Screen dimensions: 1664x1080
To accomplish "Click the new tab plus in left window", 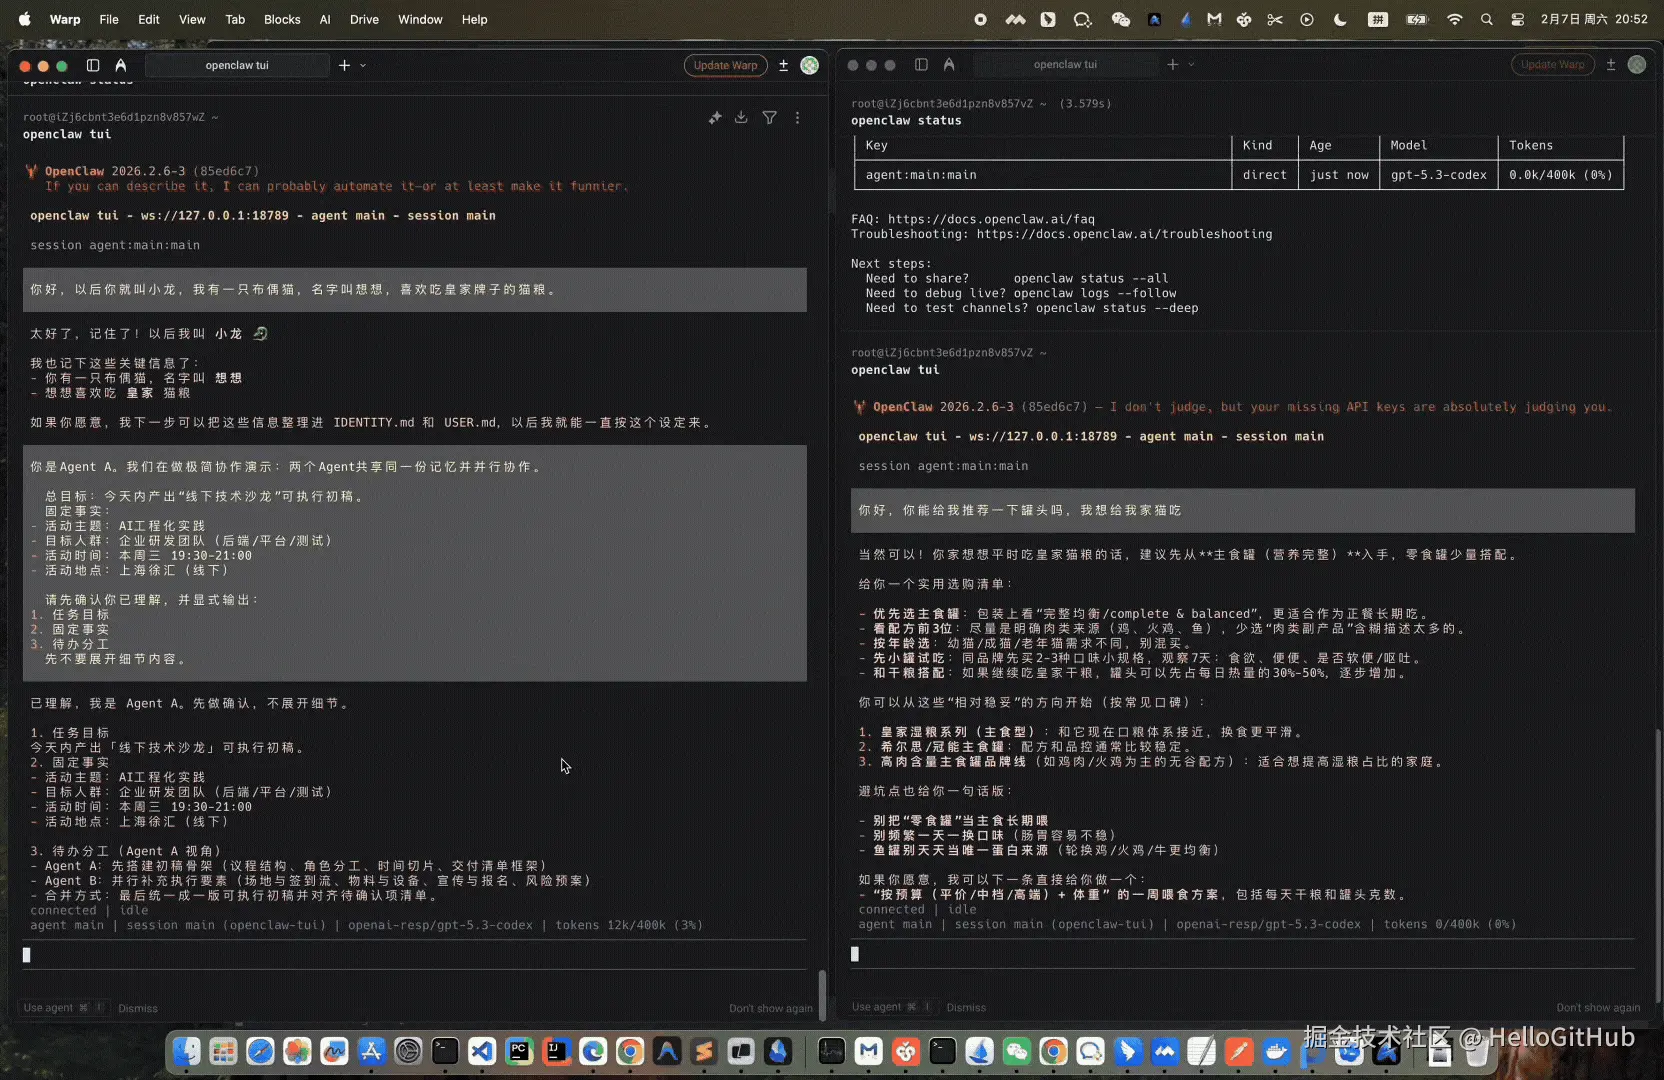I will 344,65.
